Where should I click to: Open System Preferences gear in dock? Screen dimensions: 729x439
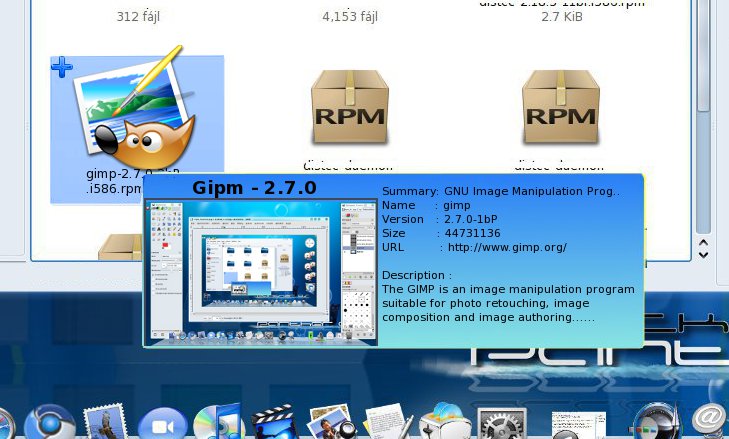click(x=501, y=423)
